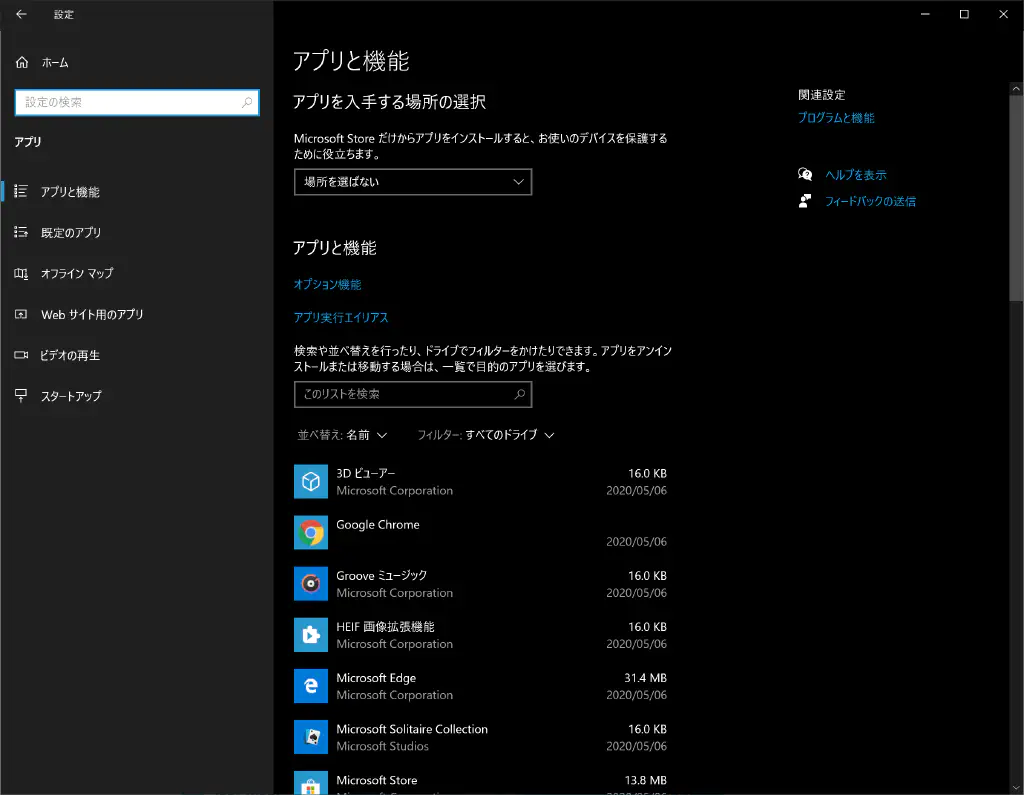This screenshot has width=1024, height=795.
Task: Click the 3D ビューアー app icon
Action: (x=310, y=481)
